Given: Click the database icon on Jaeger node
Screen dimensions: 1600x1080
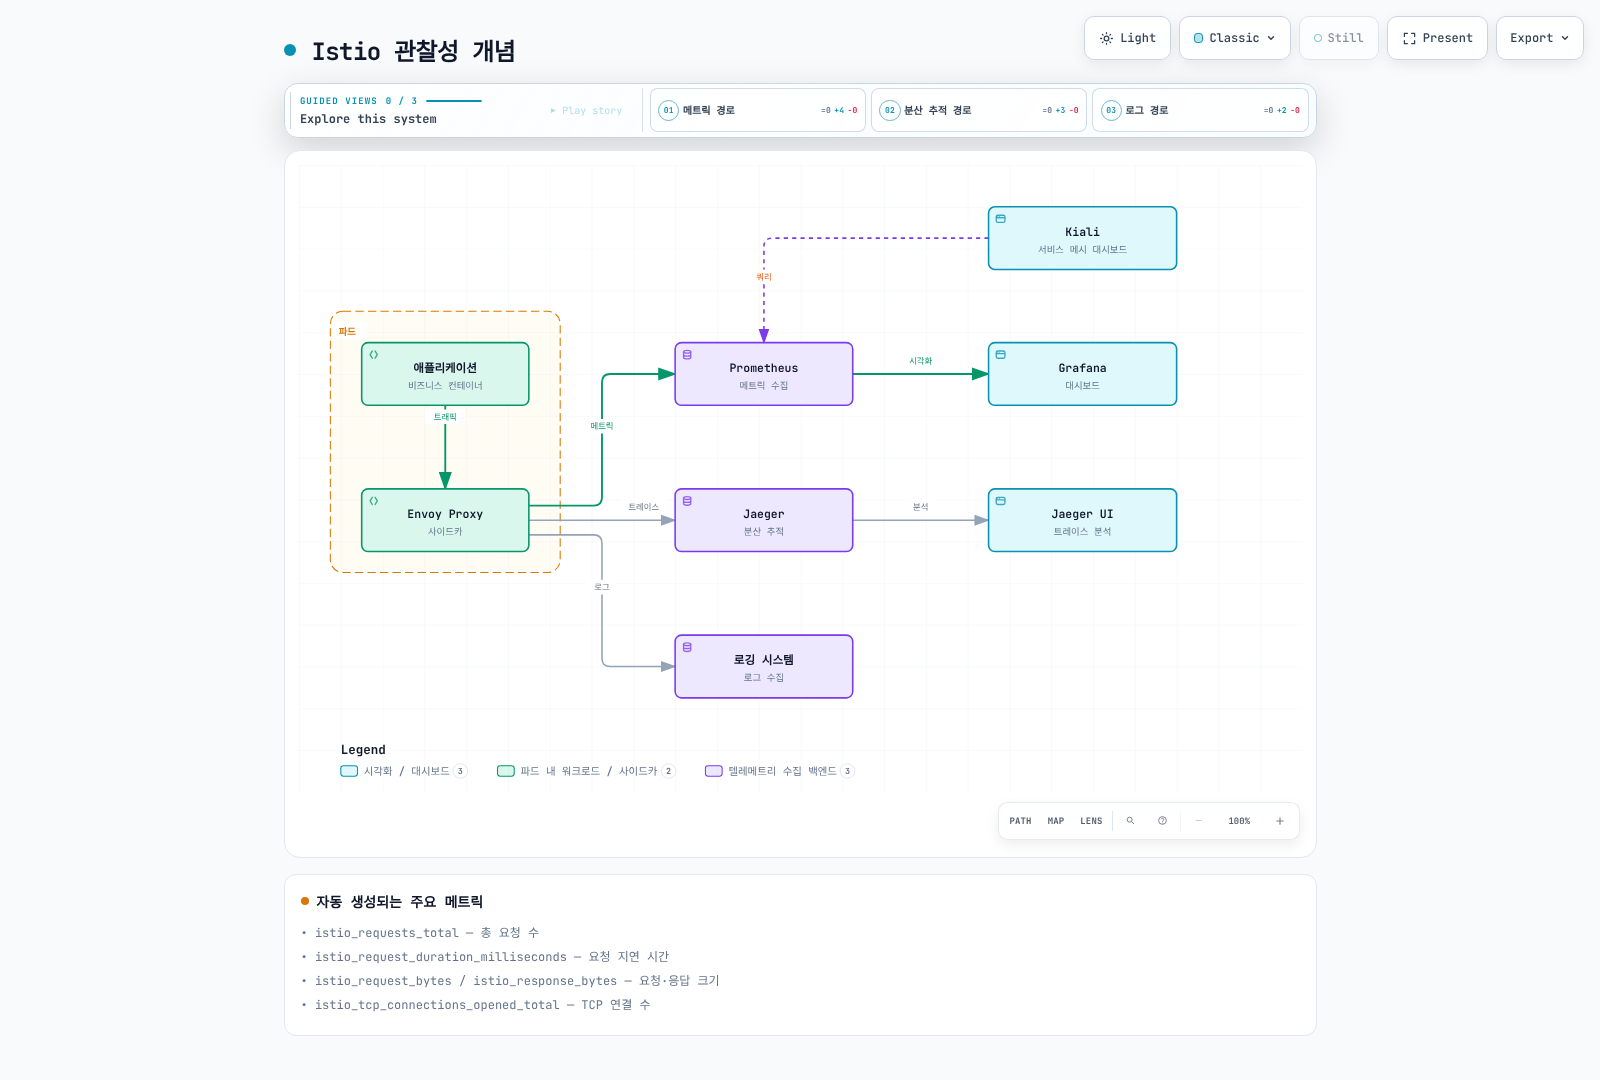Looking at the screenshot, I should [x=687, y=500].
